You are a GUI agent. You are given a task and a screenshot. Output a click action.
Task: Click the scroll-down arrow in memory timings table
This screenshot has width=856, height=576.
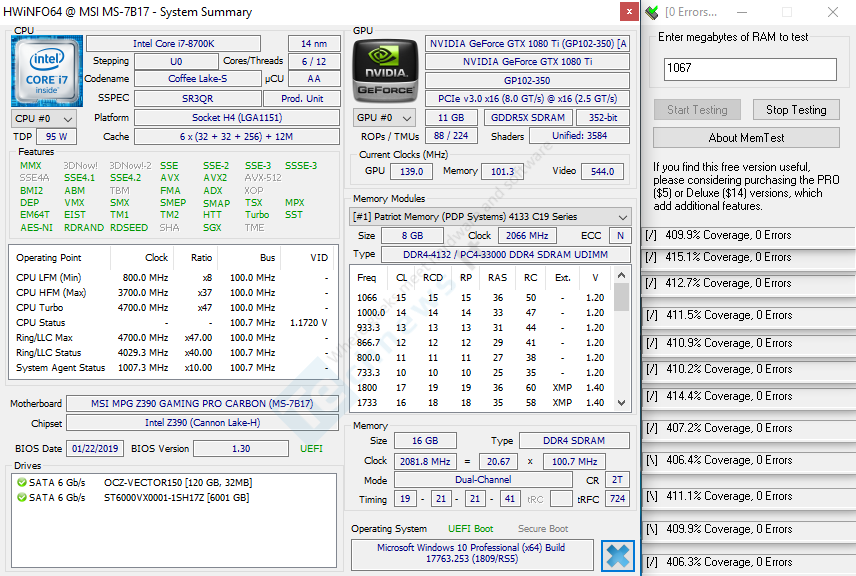click(x=622, y=402)
